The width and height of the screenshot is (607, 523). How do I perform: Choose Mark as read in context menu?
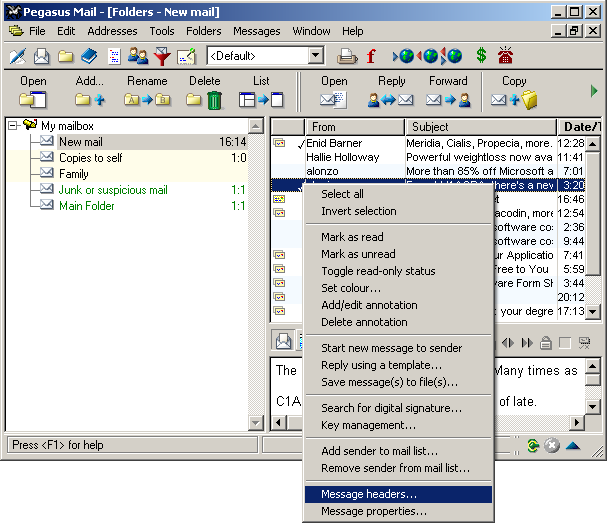tap(352, 237)
